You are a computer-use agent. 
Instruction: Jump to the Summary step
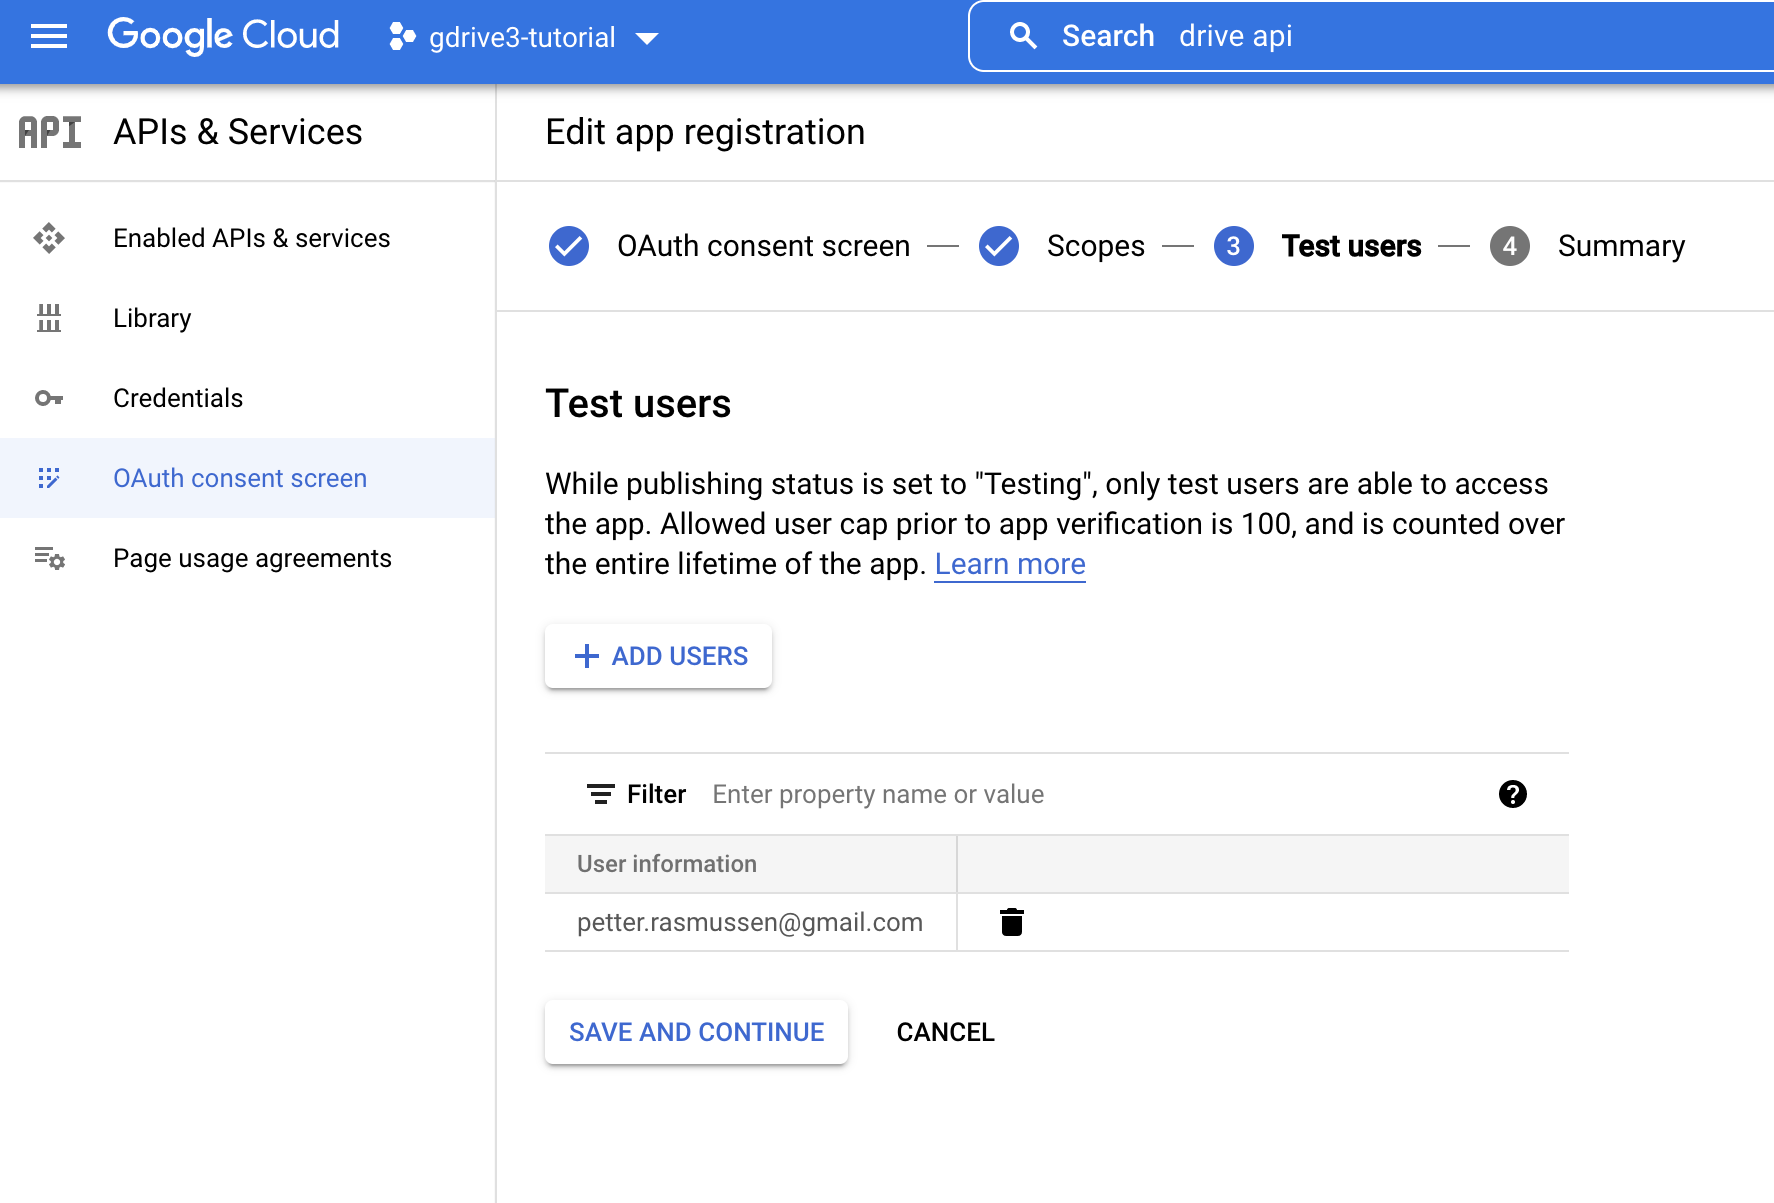(1621, 246)
